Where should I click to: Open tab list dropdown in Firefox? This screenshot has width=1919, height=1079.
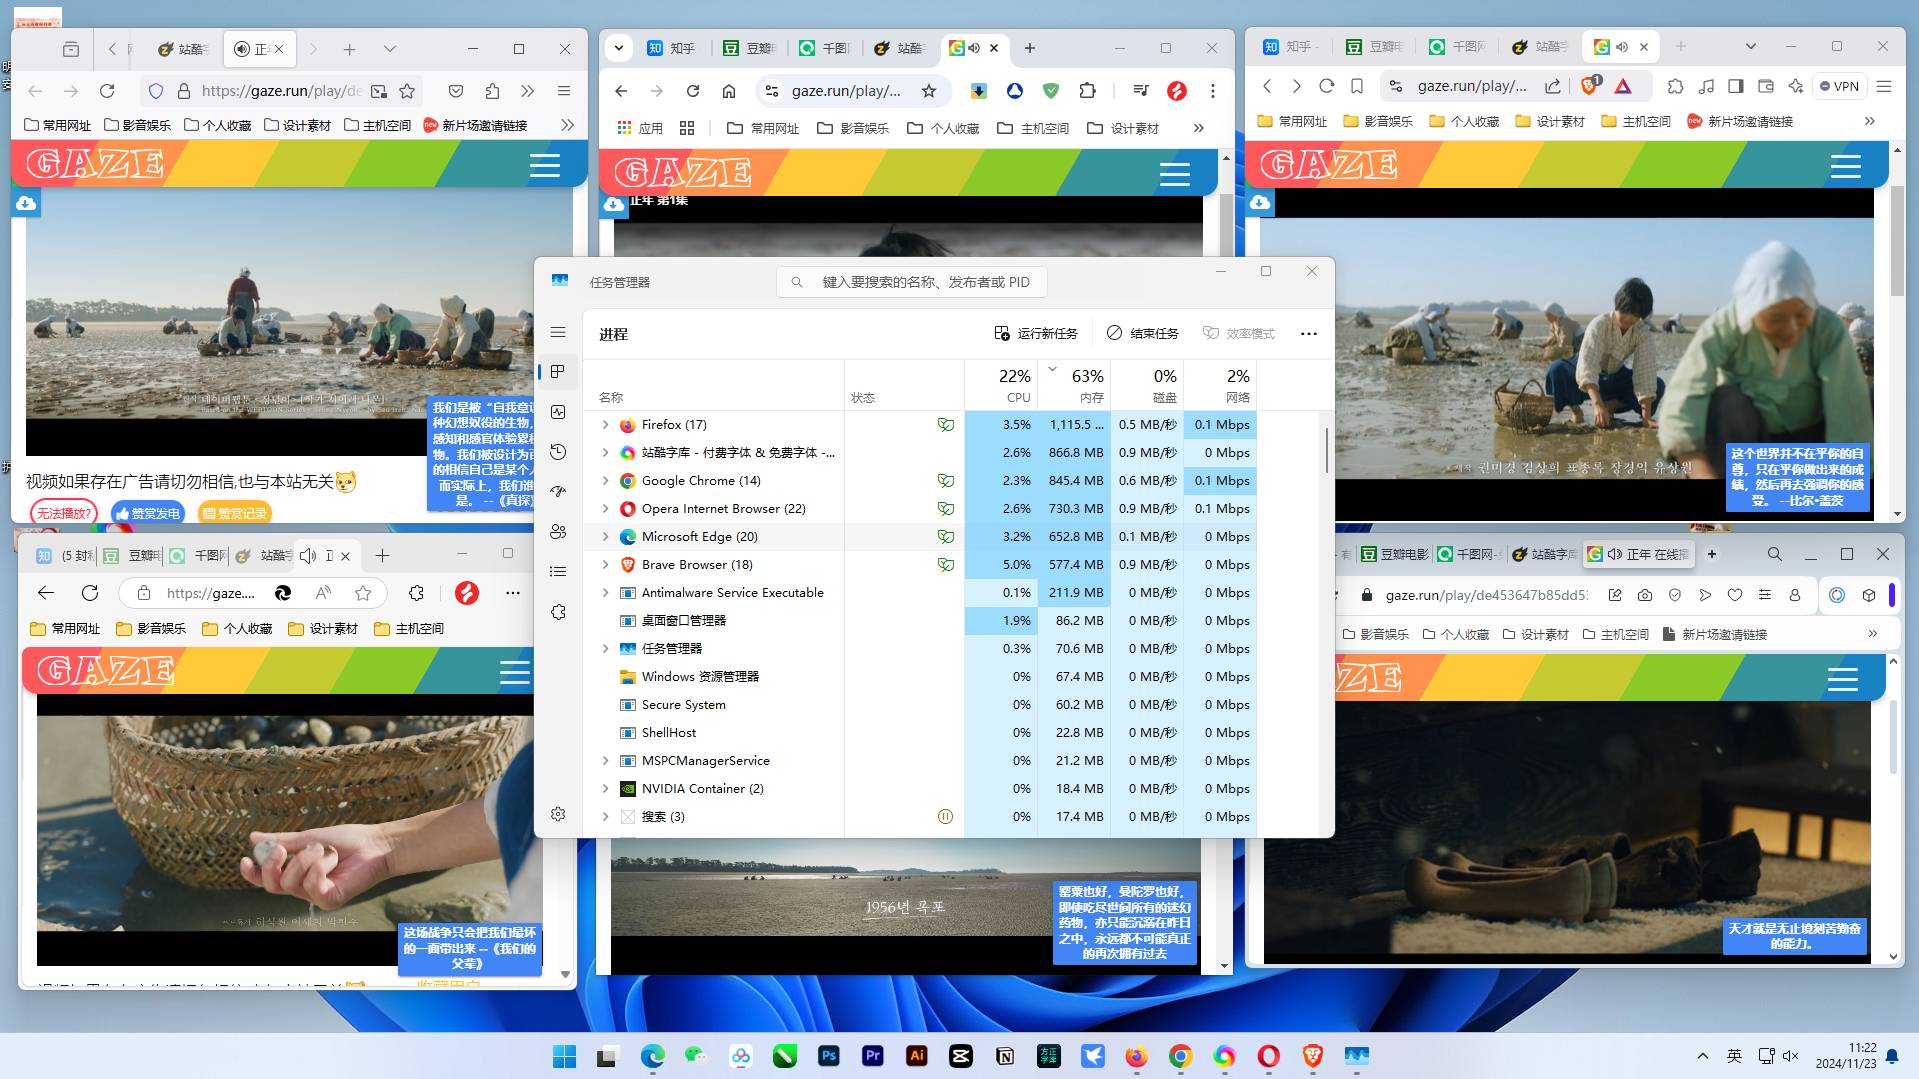[x=390, y=49]
